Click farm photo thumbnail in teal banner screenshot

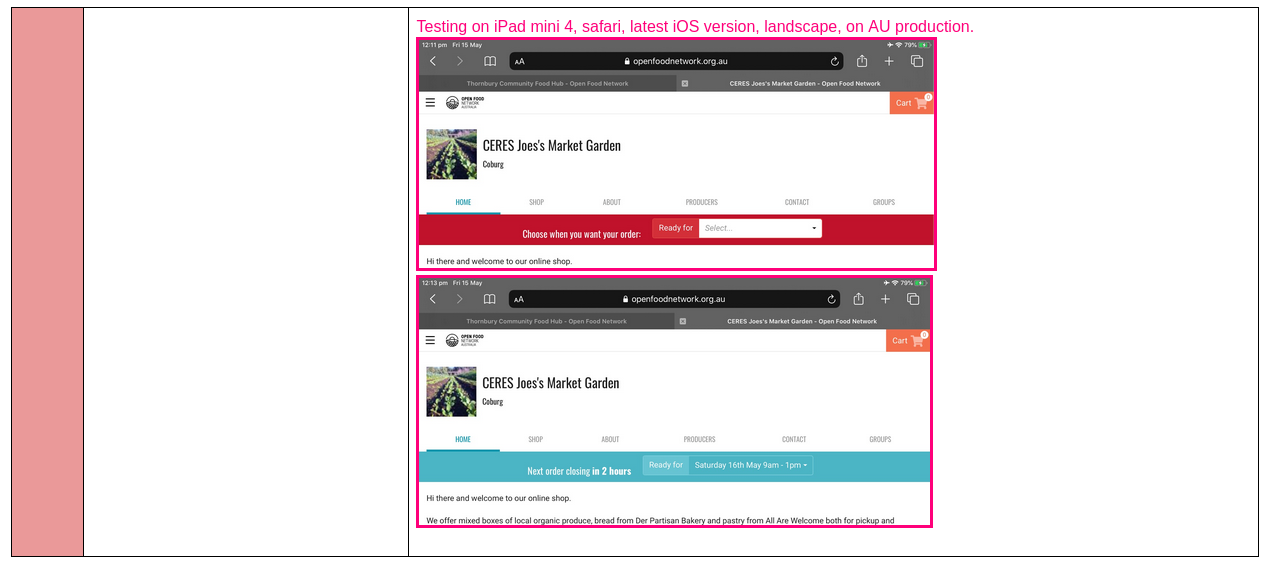coord(452,391)
